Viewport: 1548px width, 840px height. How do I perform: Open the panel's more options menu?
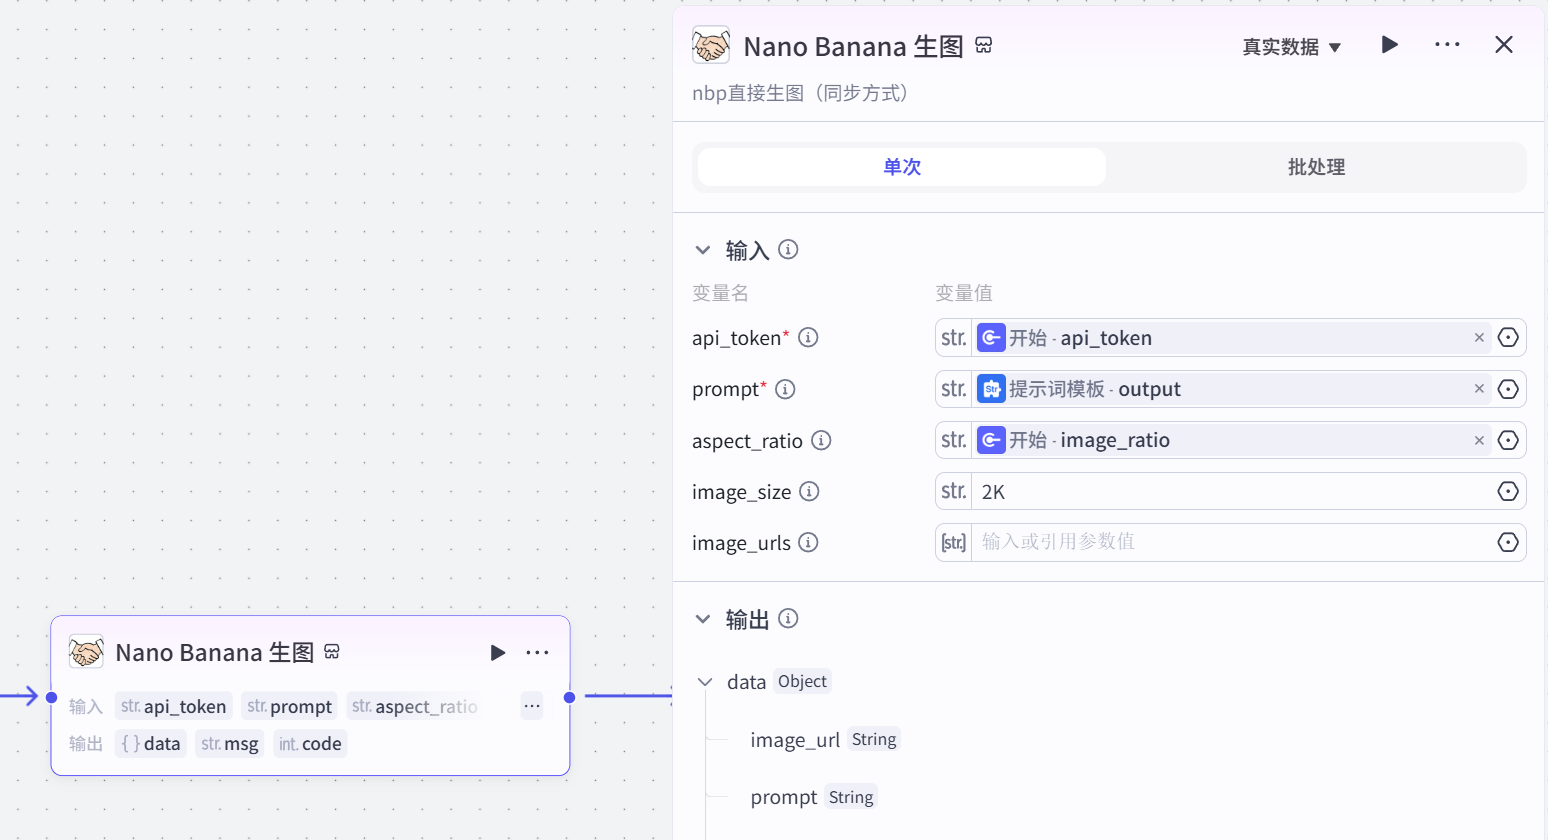(x=1447, y=45)
